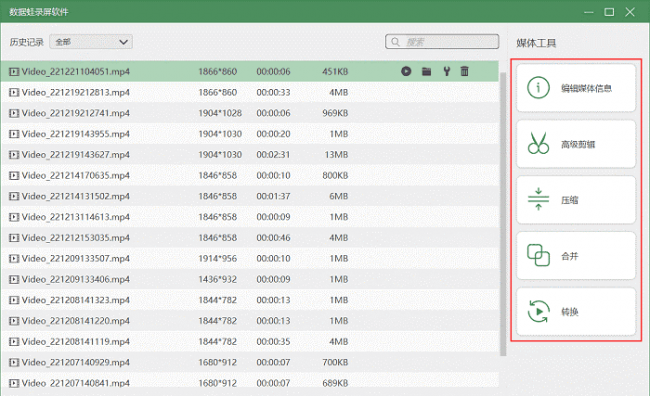Click resolution 1436*932 of Video_221209133406.mp4
This screenshot has height=396, width=650.
pyautogui.click(x=218, y=279)
